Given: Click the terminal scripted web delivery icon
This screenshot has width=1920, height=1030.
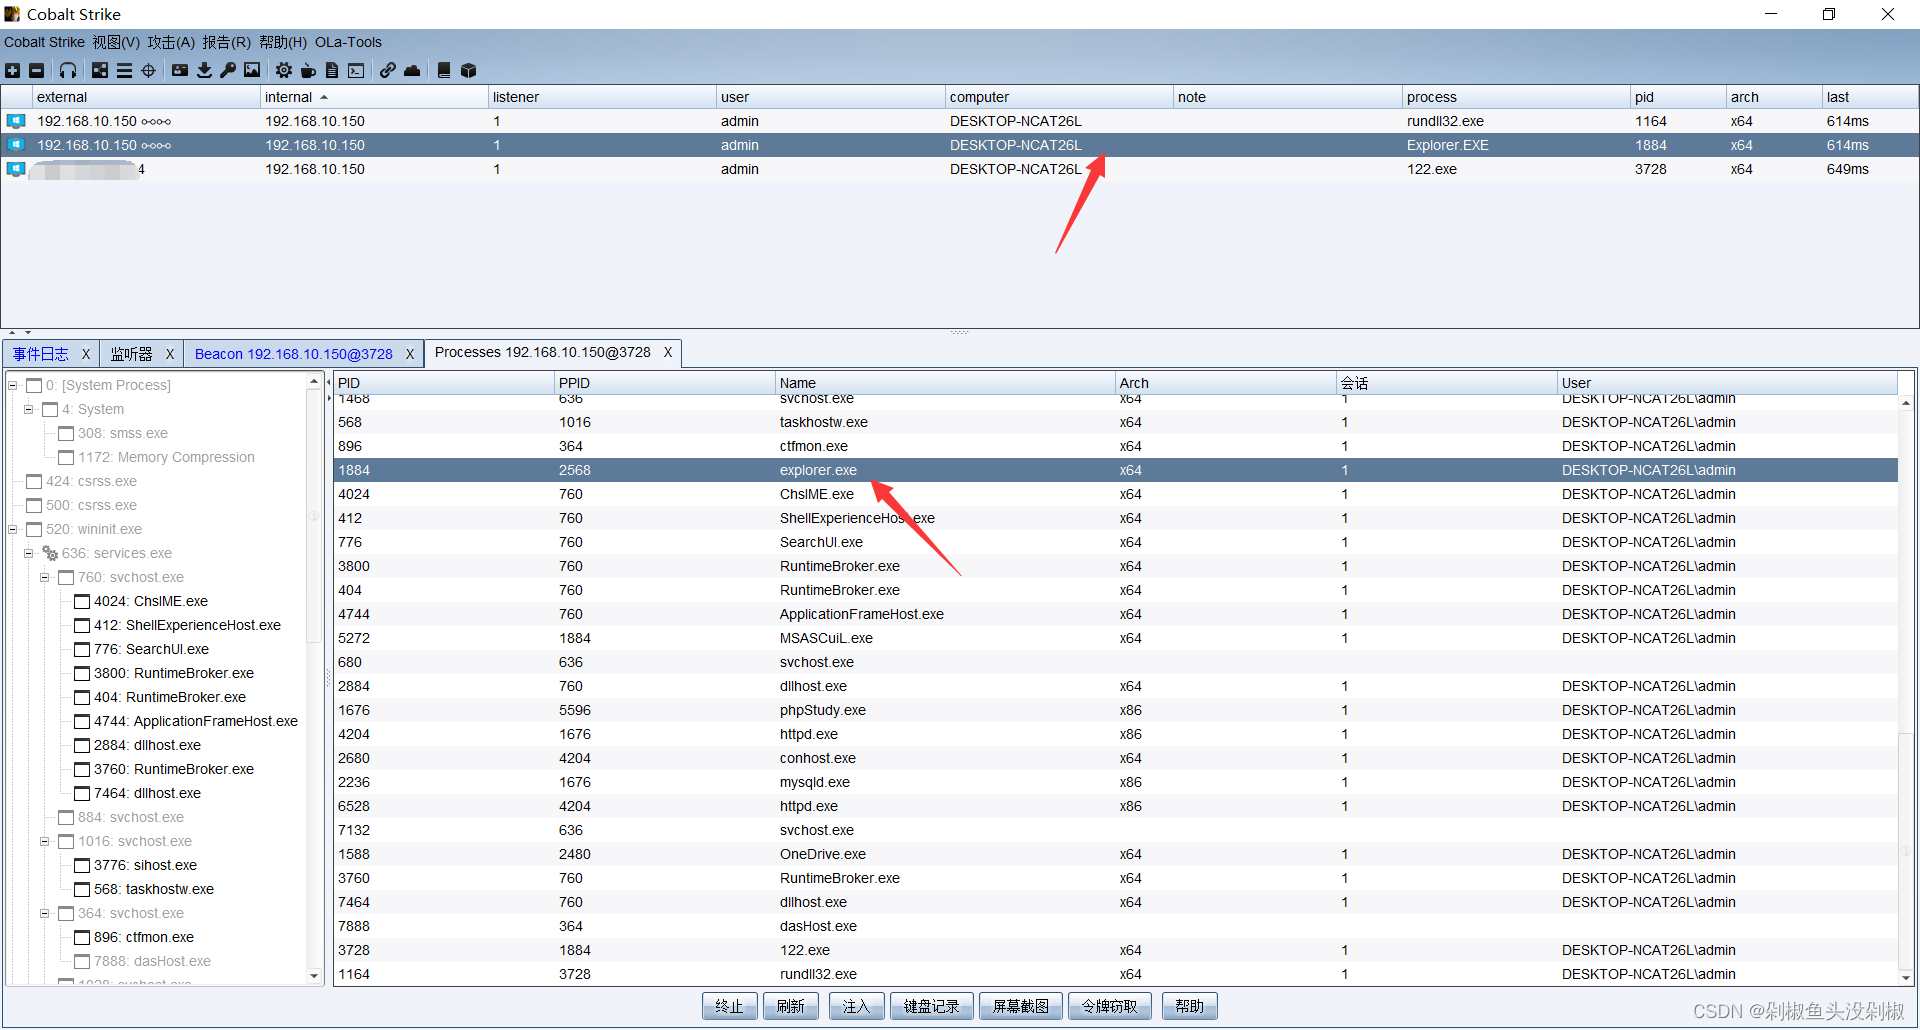Looking at the screenshot, I should pos(356,70).
